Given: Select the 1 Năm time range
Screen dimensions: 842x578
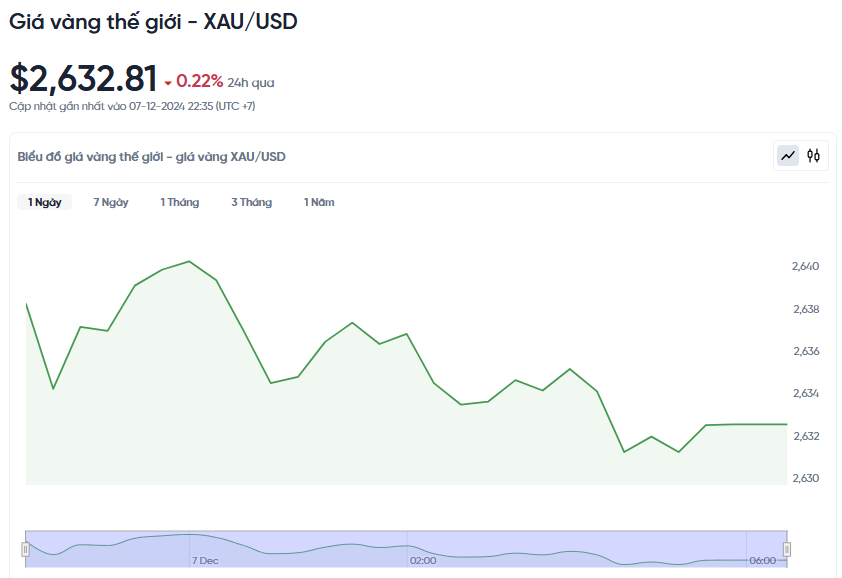Looking at the screenshot, I should click(319, 202).
